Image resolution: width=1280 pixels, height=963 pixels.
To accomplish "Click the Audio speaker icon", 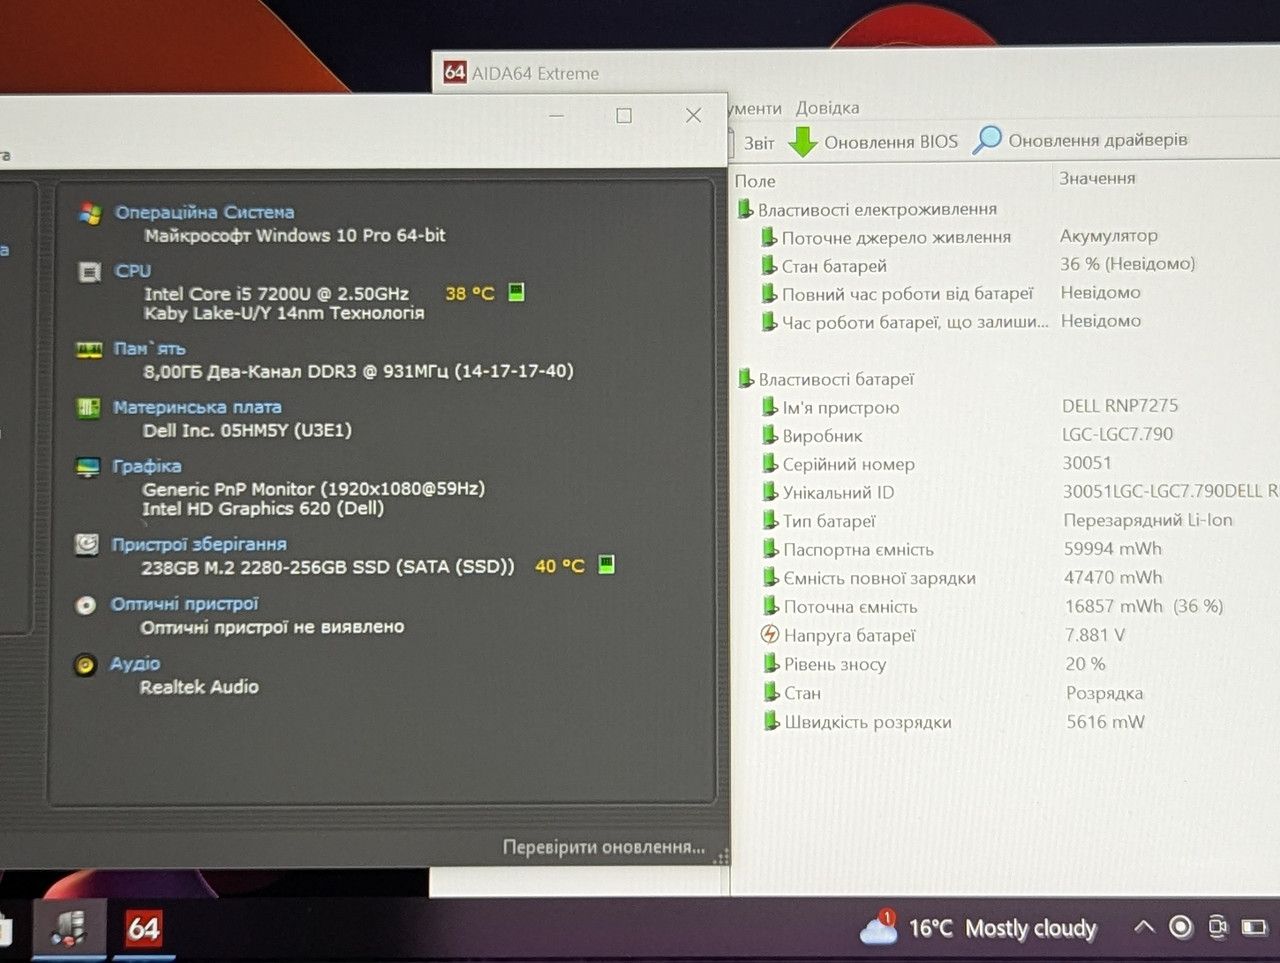I will (x=85, y=665).
